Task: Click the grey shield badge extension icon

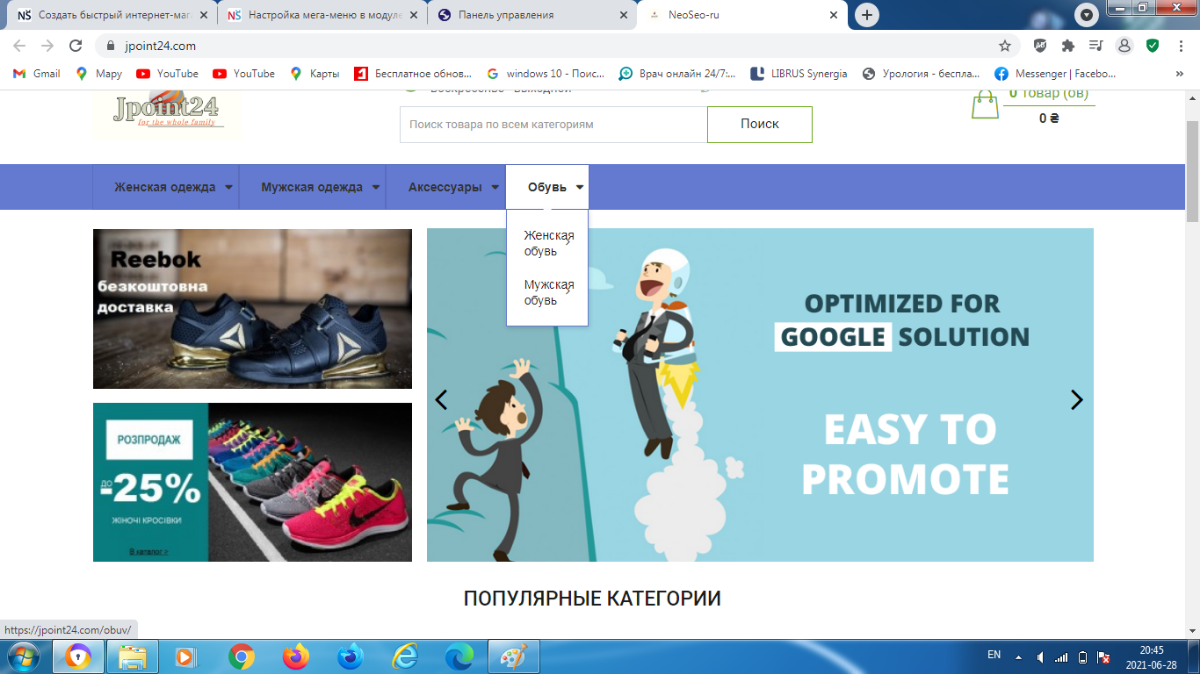Action: coord(1040,46)
